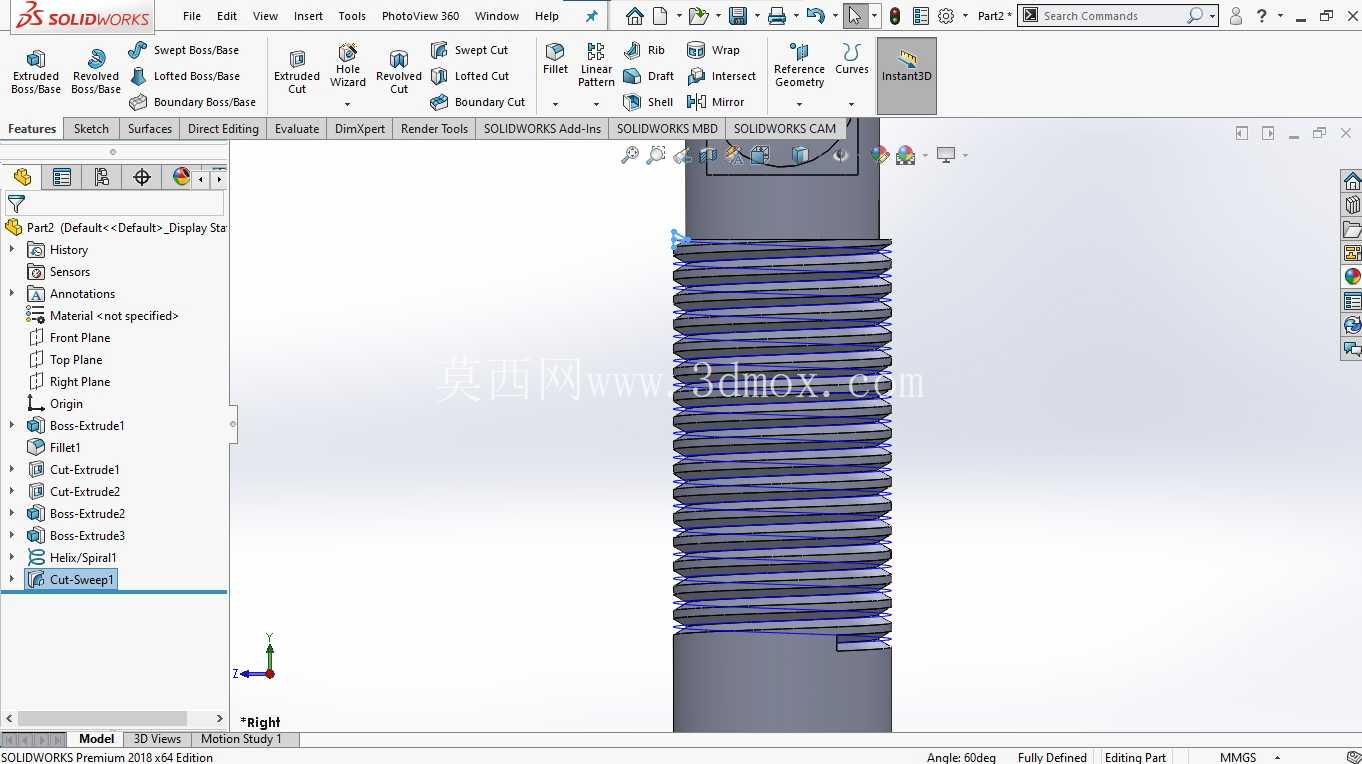The height and width of the screenshot is (764, 1362).
Task: Expand the Cut-Extrude1 feature
Action: click(12, 470)
